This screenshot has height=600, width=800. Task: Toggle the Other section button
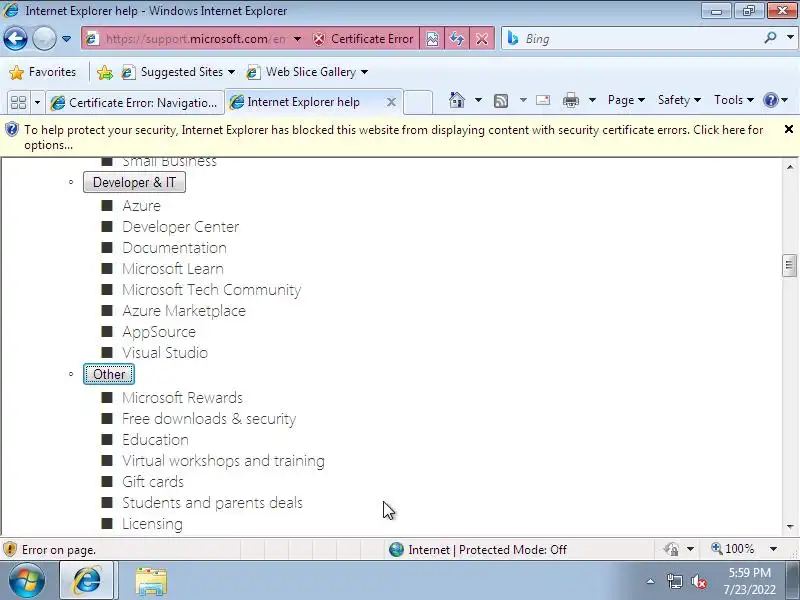tap(109, 374)
